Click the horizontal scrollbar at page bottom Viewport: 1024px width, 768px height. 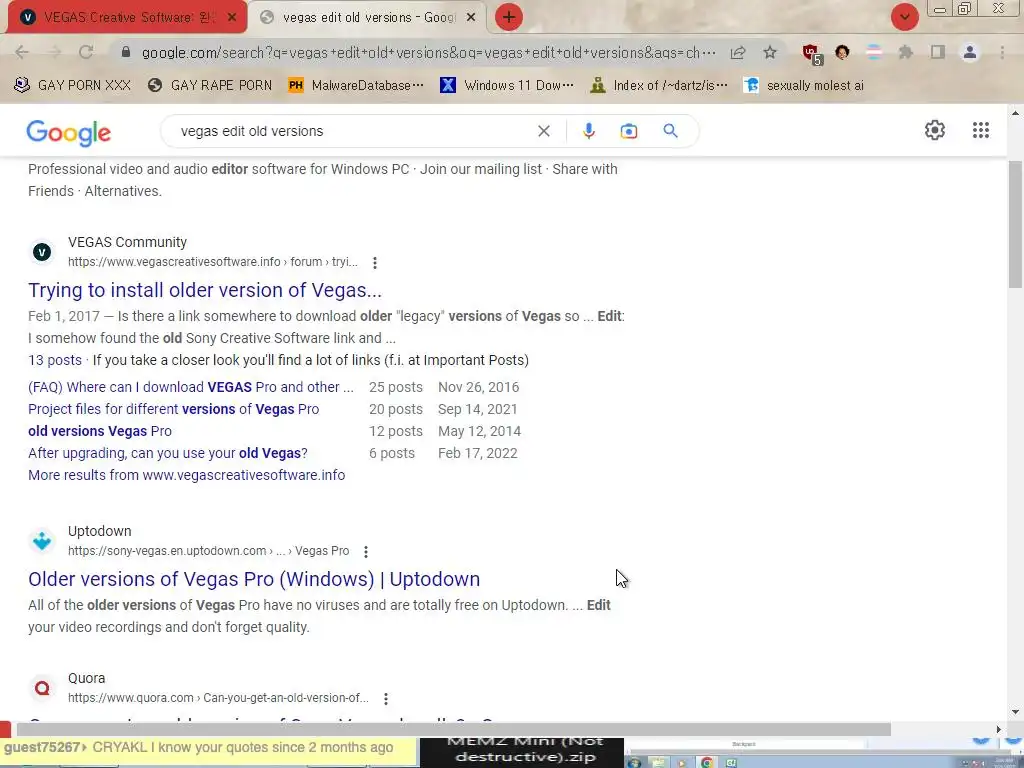(453, 729)
